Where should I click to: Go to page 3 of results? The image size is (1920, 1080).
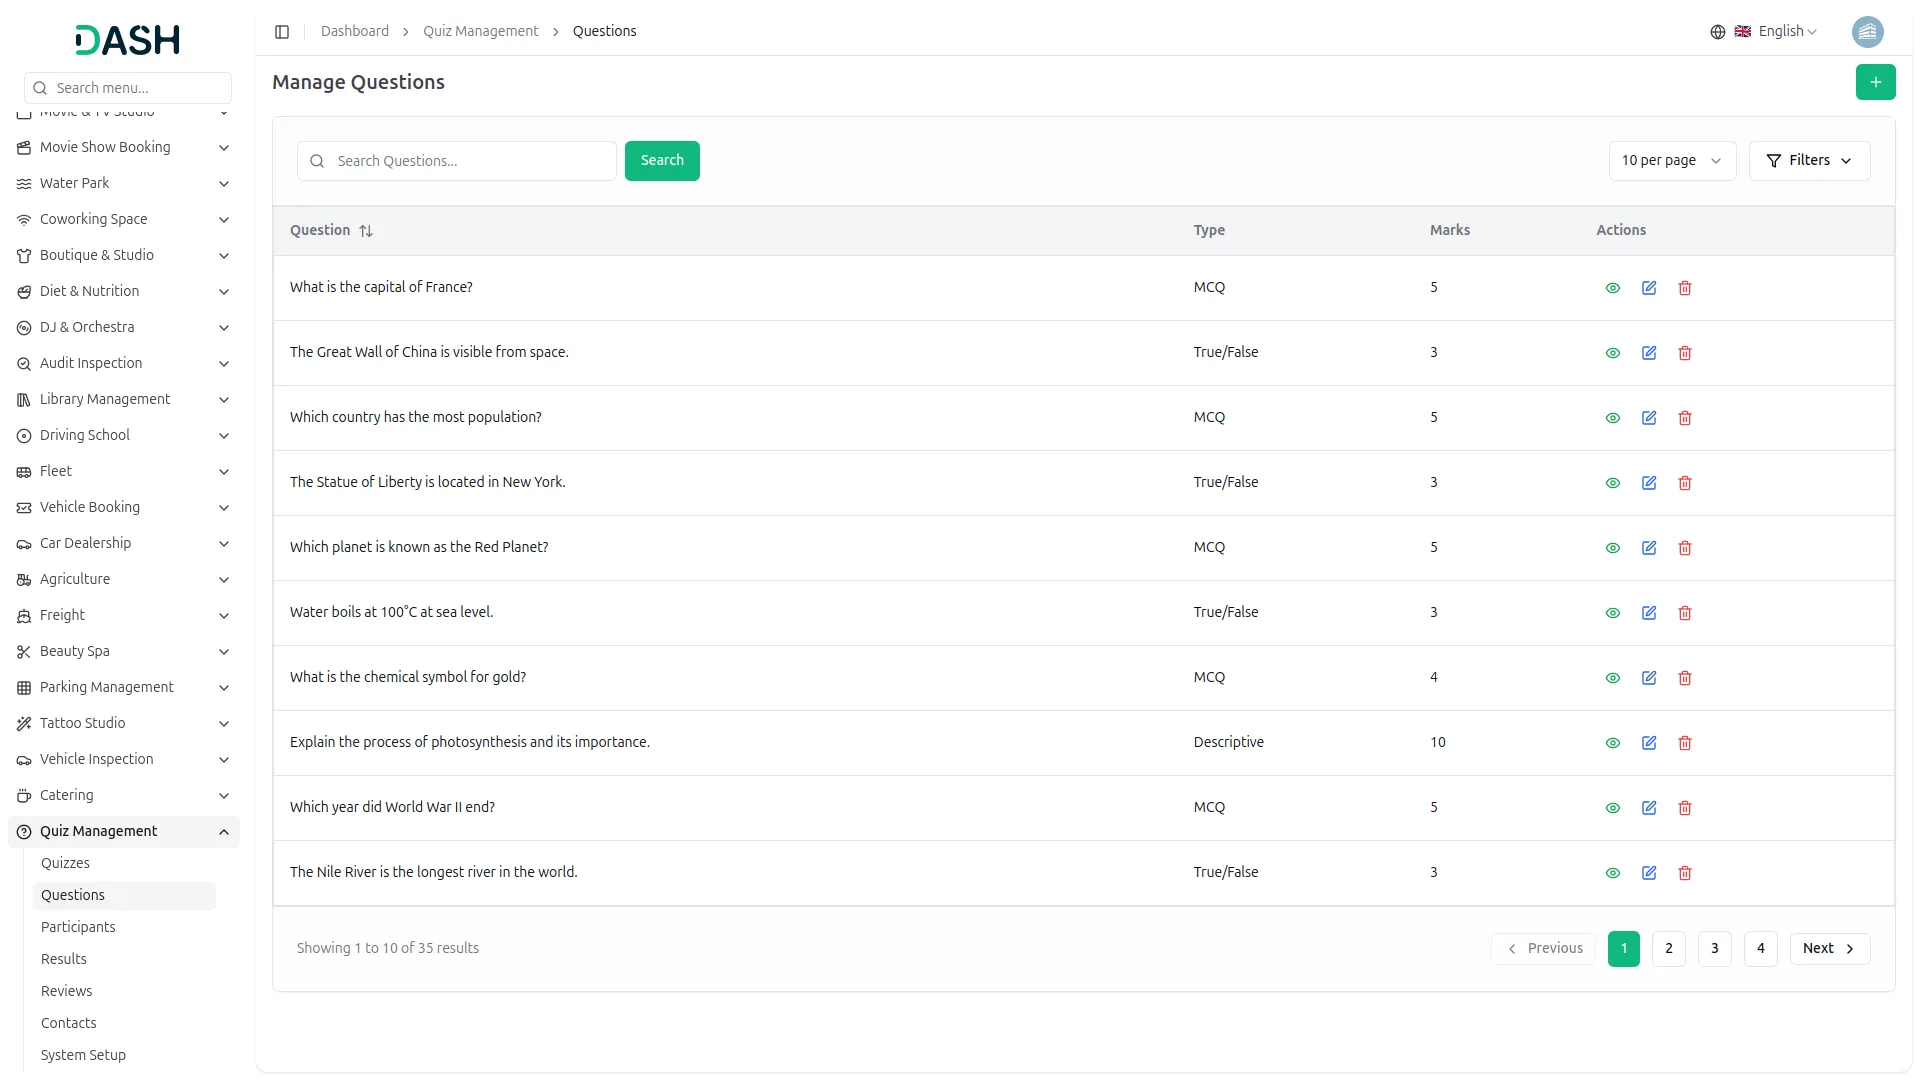pyautogui.click(x=1714, y=948)
